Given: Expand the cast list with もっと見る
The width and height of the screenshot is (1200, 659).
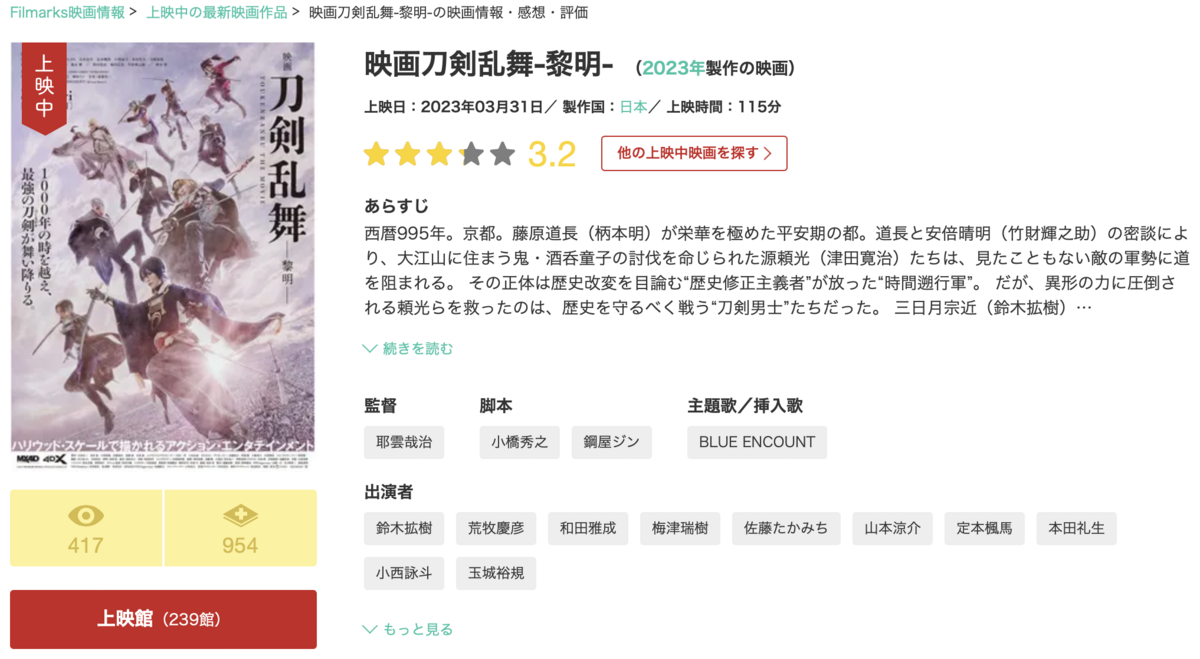Looking at the screenshot, I should 408,629.
